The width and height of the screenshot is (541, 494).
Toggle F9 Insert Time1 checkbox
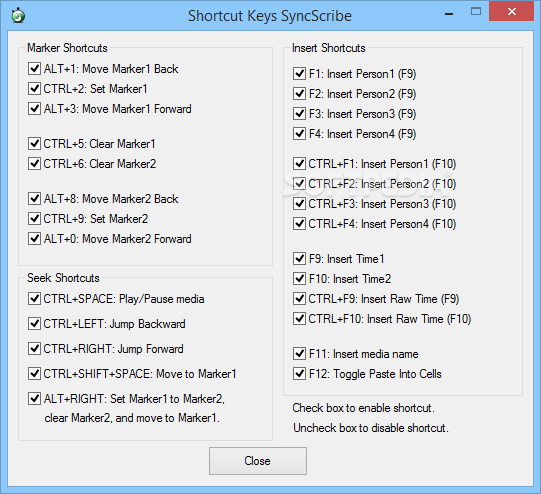click(x=299, y=258)
